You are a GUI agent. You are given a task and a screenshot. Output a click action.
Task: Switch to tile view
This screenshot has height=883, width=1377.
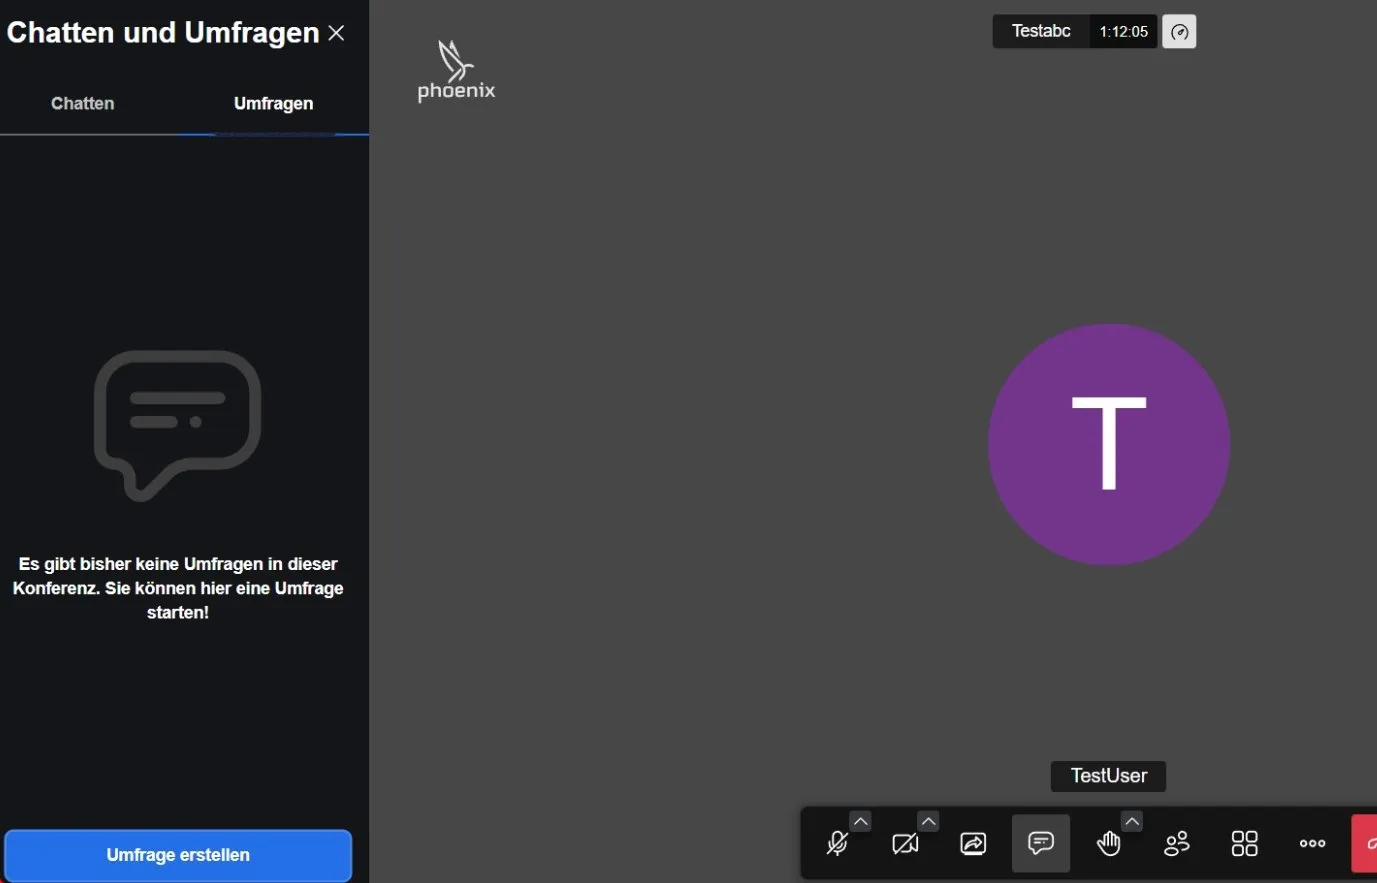1245,844
